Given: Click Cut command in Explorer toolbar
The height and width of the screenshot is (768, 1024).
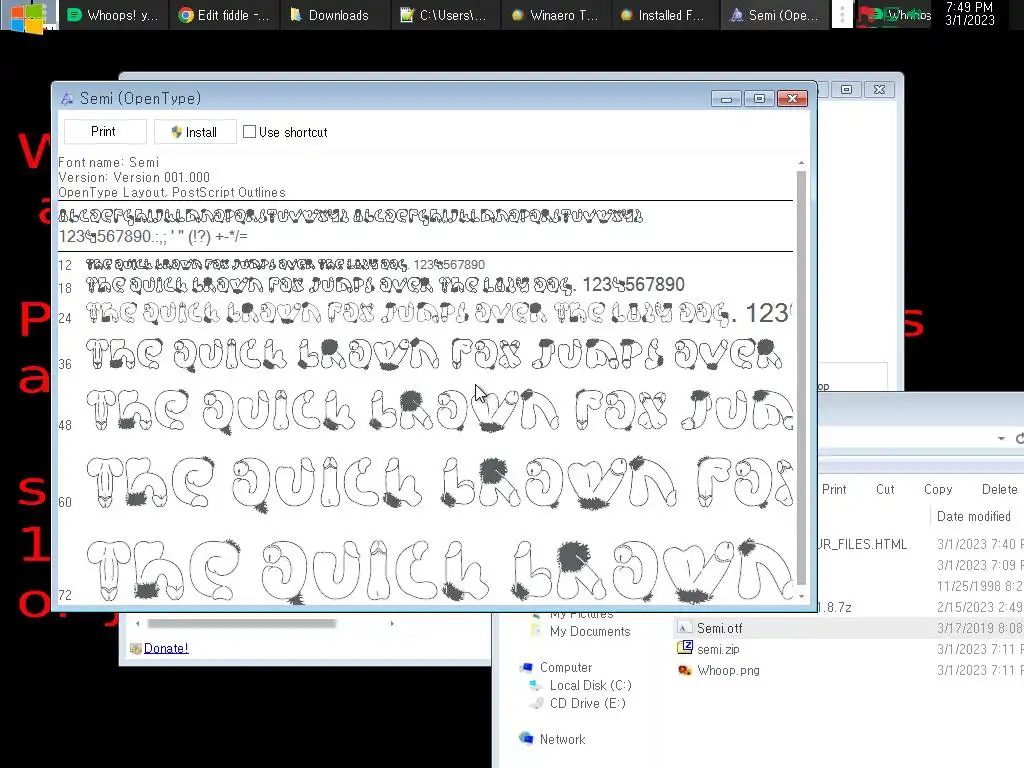Looking at the screenshot, I should click(x=885, y=489).
